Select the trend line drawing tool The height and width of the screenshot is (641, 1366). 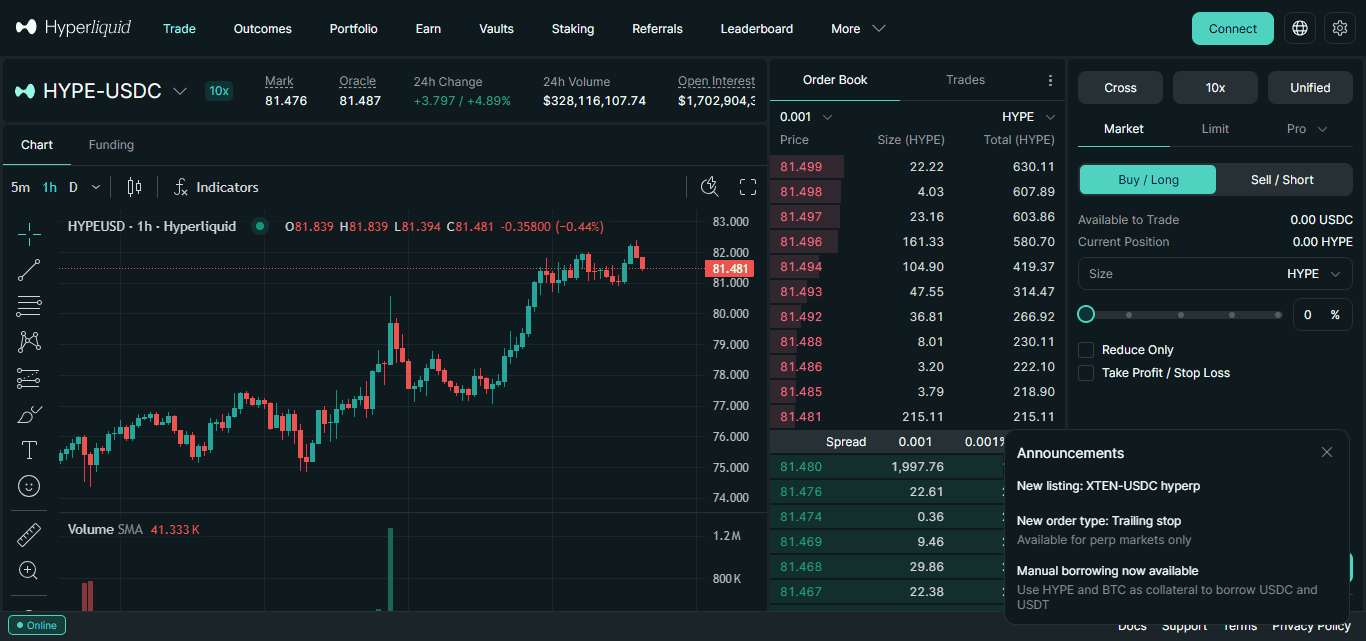pyautogui.click(x=29, y=270)
